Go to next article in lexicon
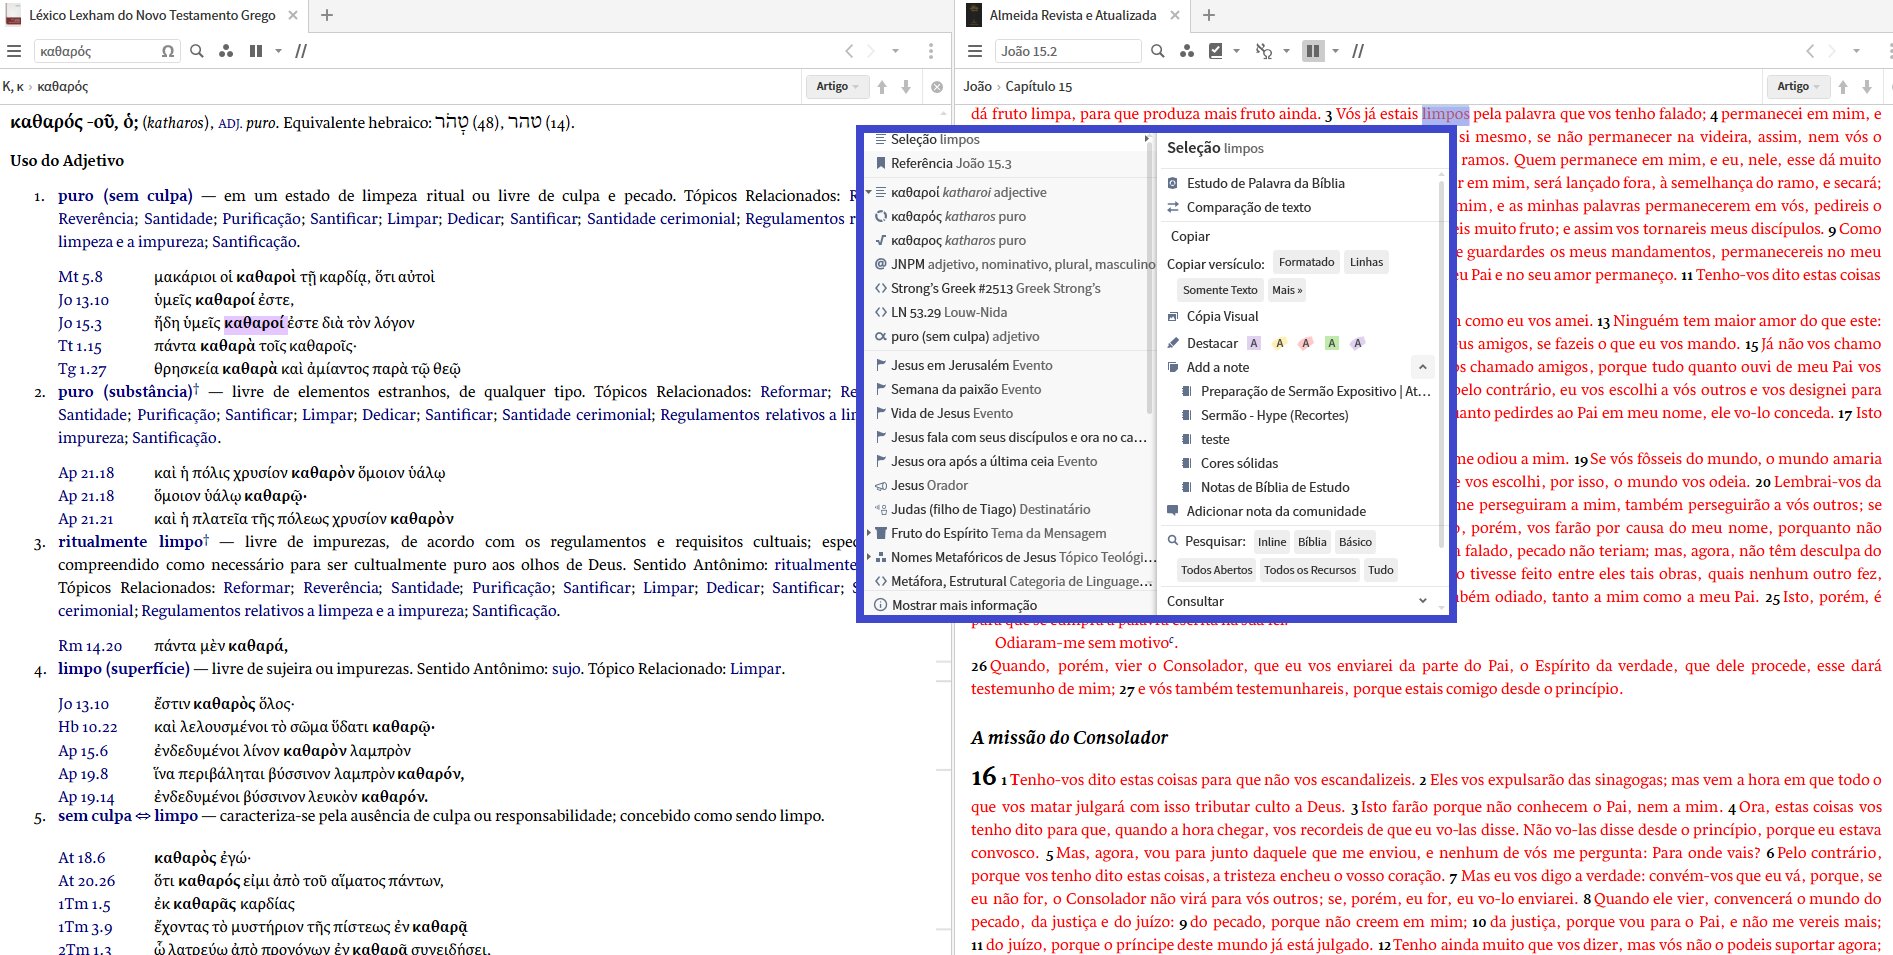Screen dimensions: 1893x955 coord(906,87)
